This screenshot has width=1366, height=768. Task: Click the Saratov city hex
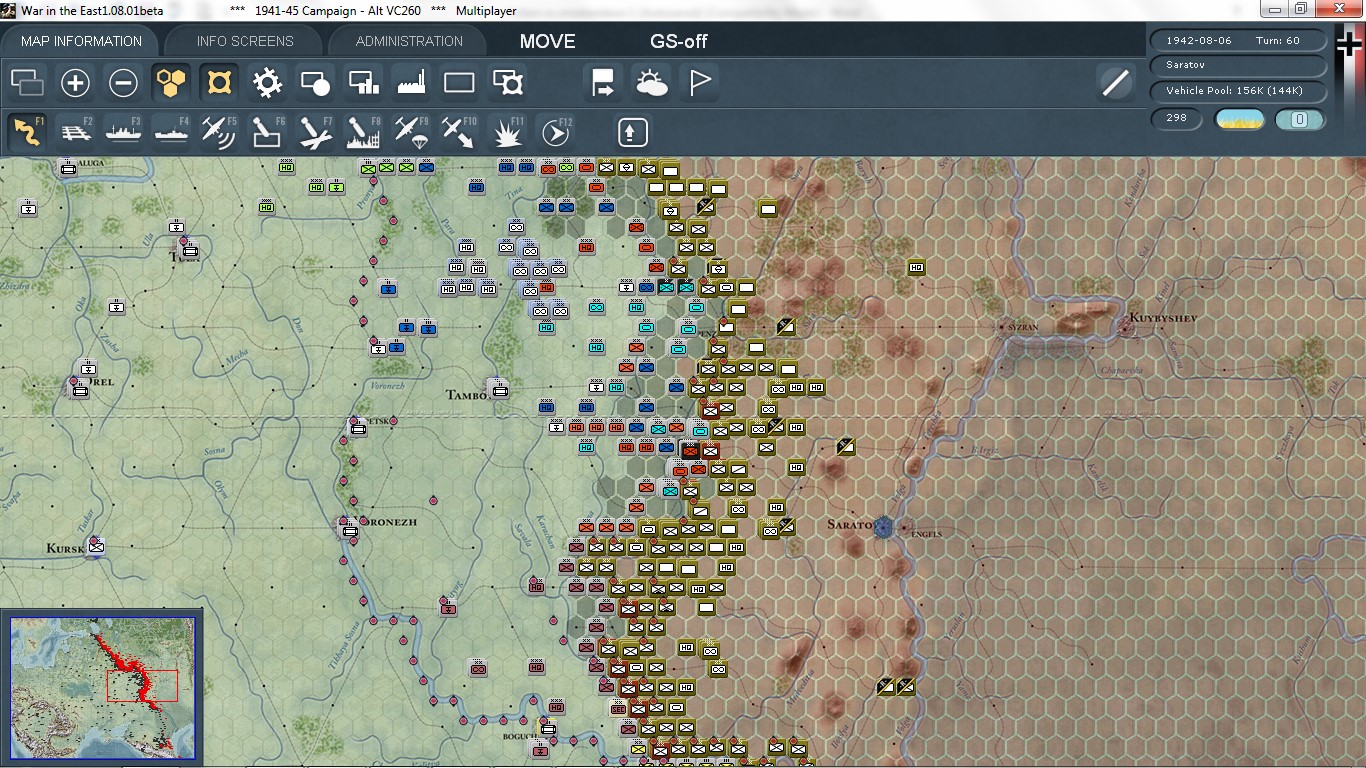point(883,527)
